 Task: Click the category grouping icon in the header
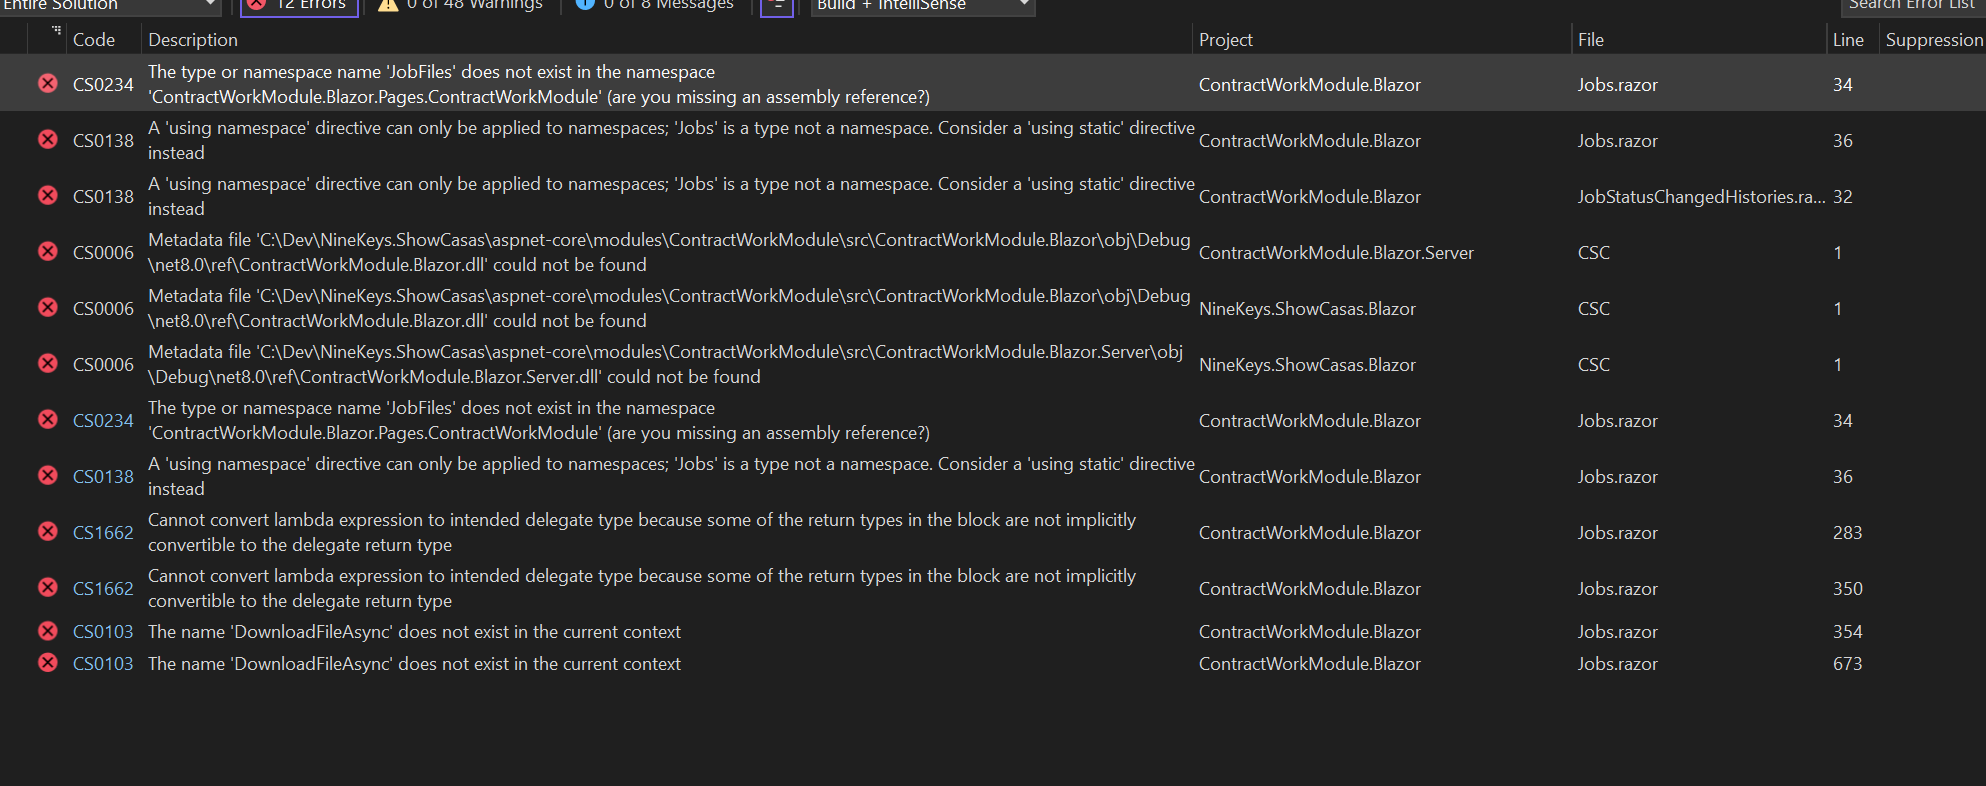click(56, 32)
